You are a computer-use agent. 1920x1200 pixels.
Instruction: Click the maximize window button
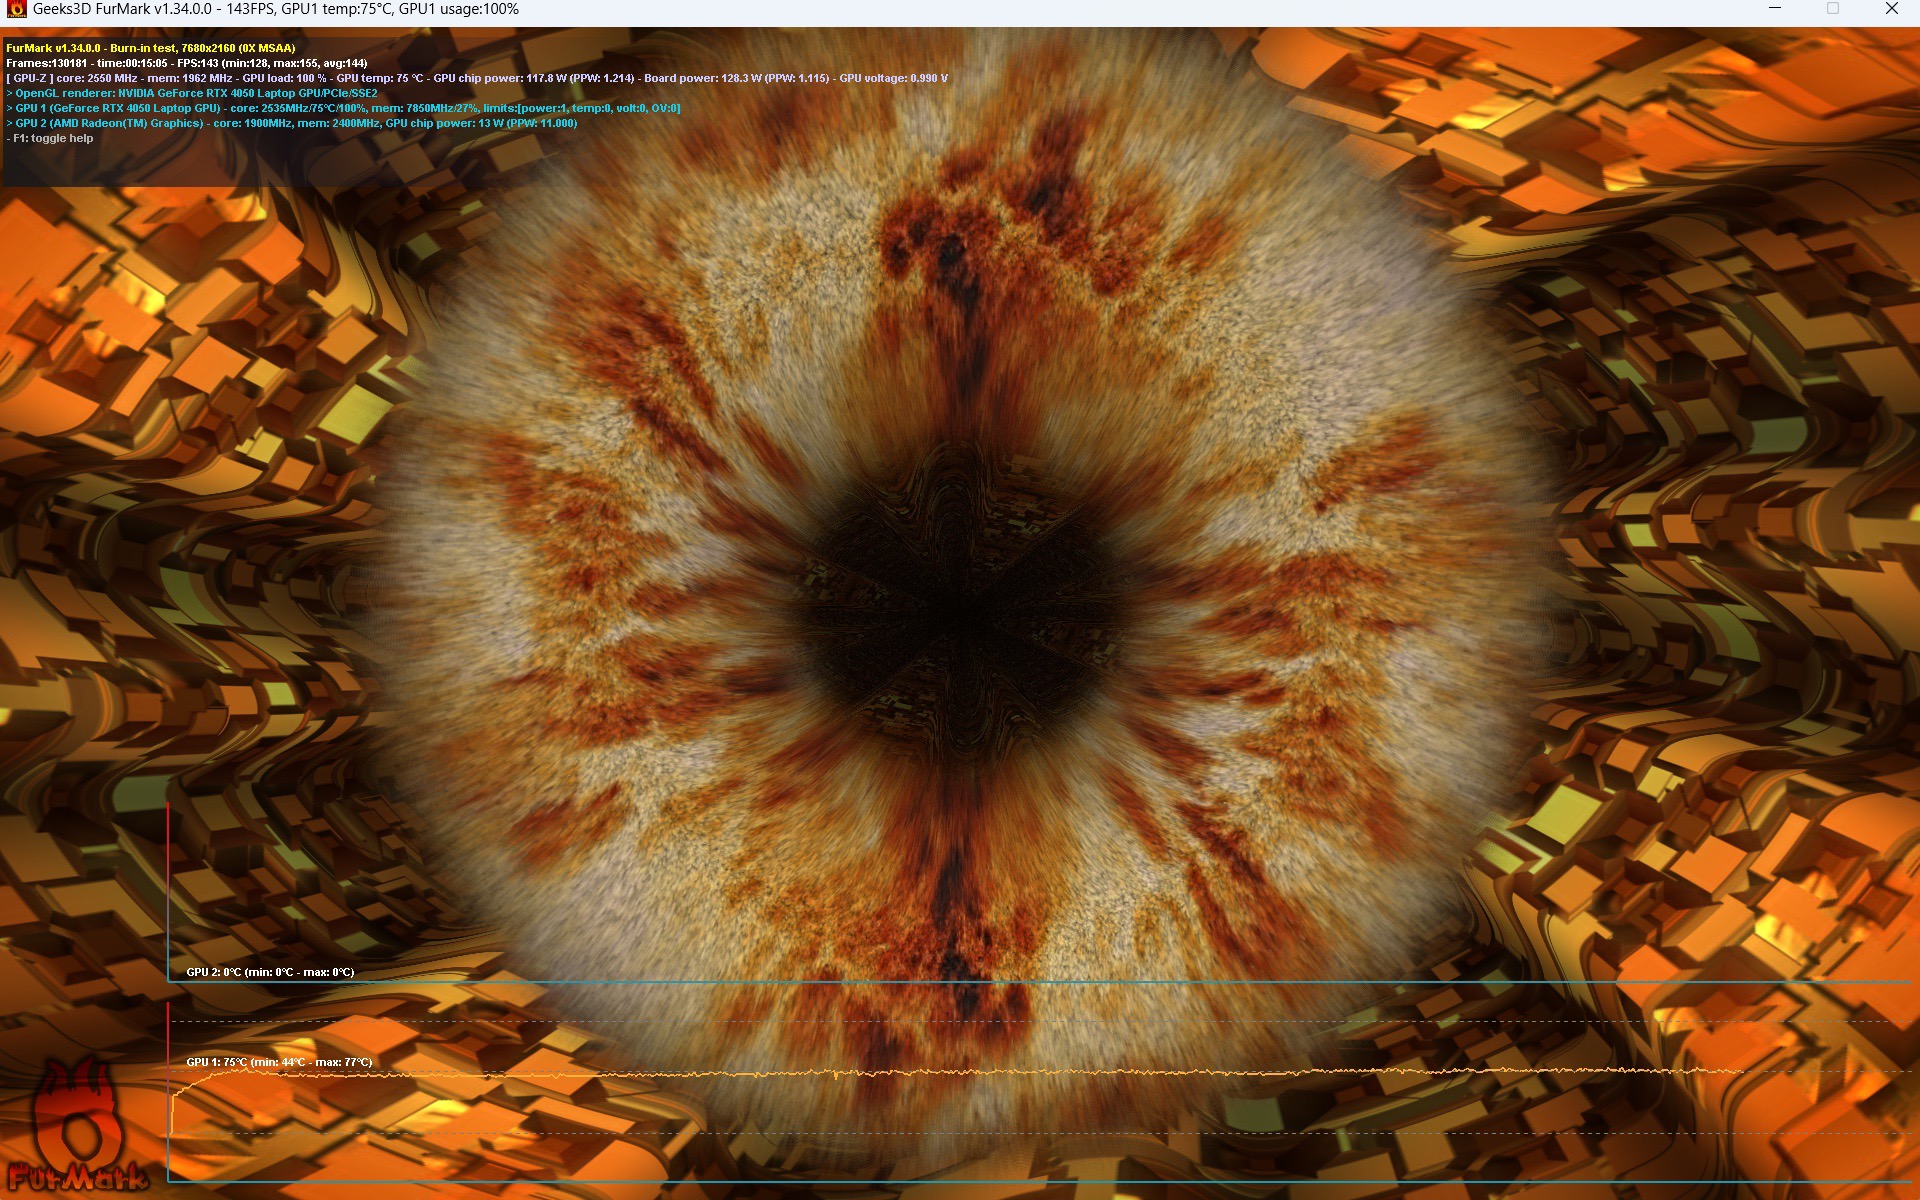[x=1833, y=9]
